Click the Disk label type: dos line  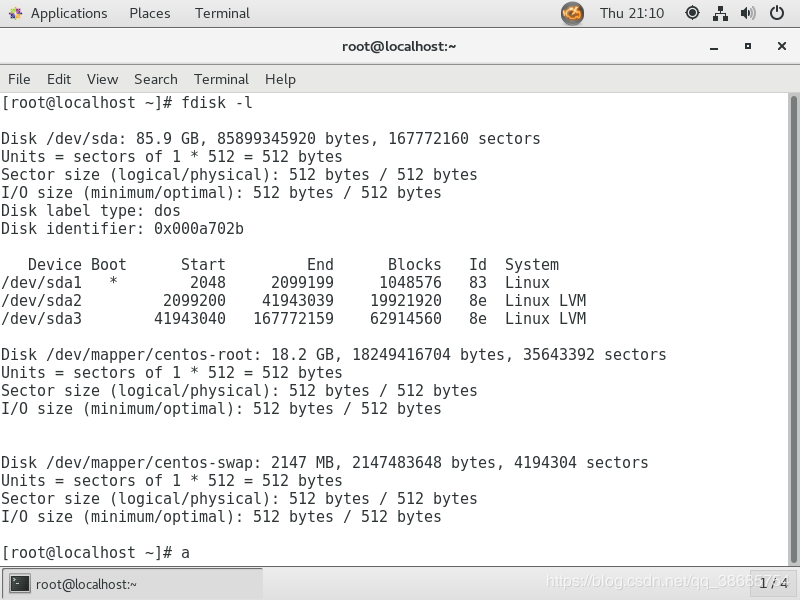pyautogui.click(x=91, y=211)
